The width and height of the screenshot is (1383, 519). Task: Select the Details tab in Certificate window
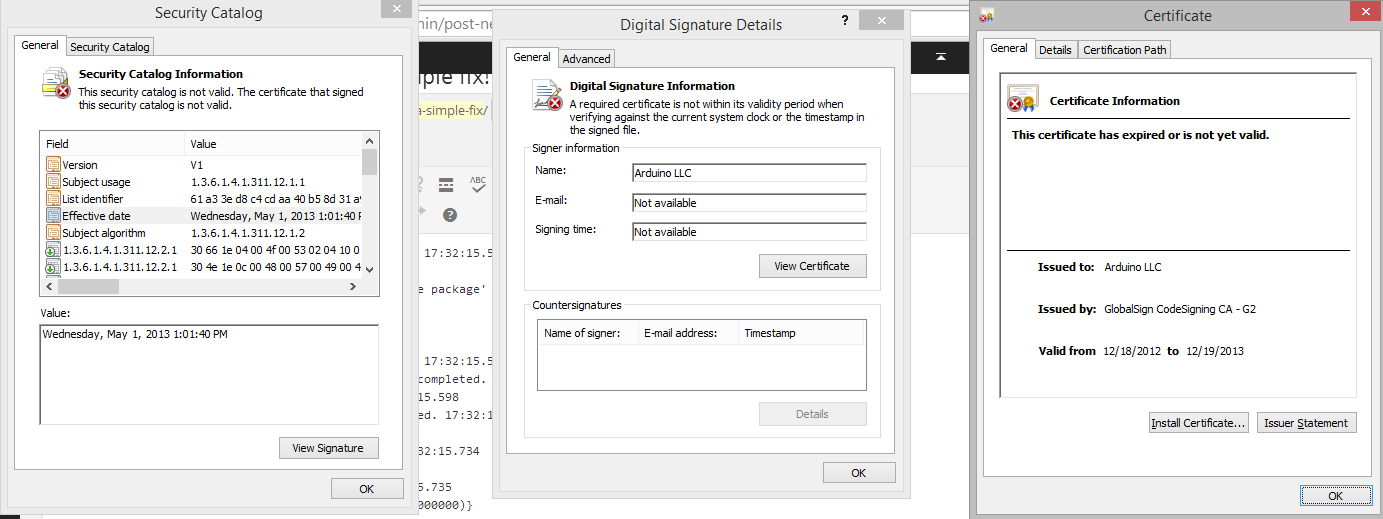pyautogui.click(x=1055, y=50)
